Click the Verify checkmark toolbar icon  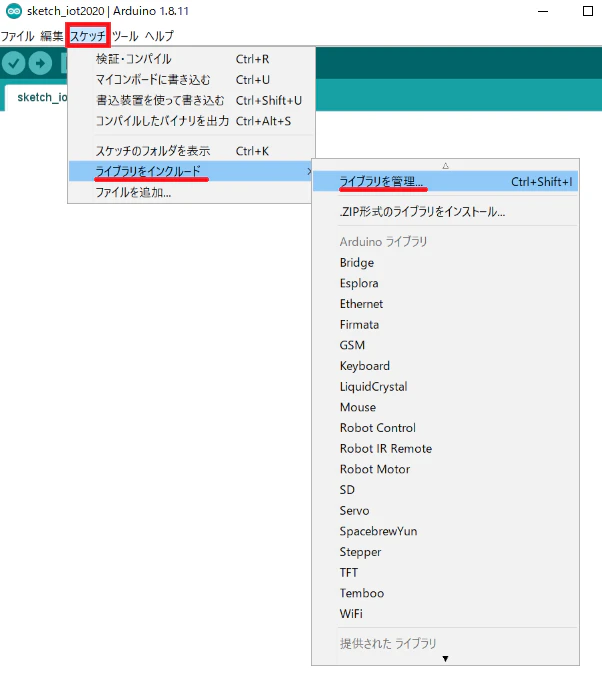pyautogui.click(x=13, y=63)
